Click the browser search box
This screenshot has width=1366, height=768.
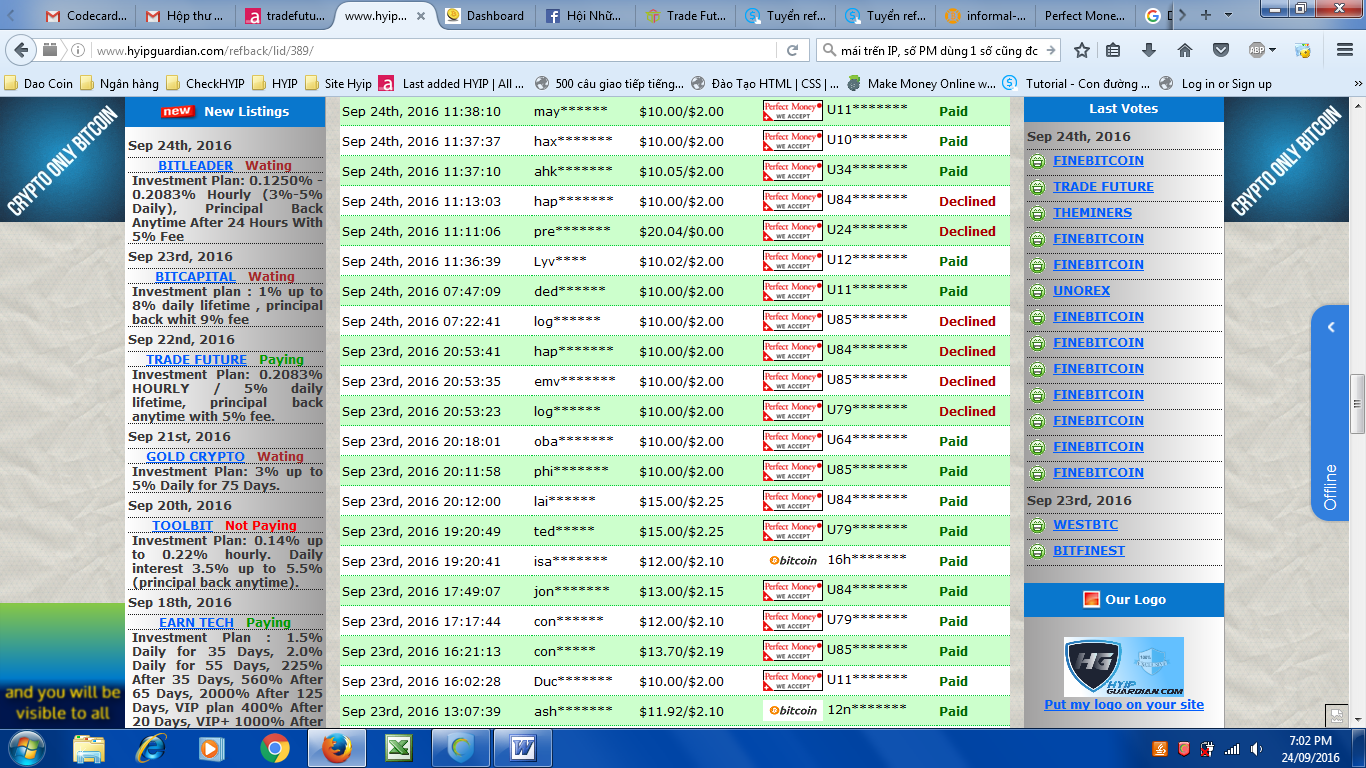tap(940, 50)
